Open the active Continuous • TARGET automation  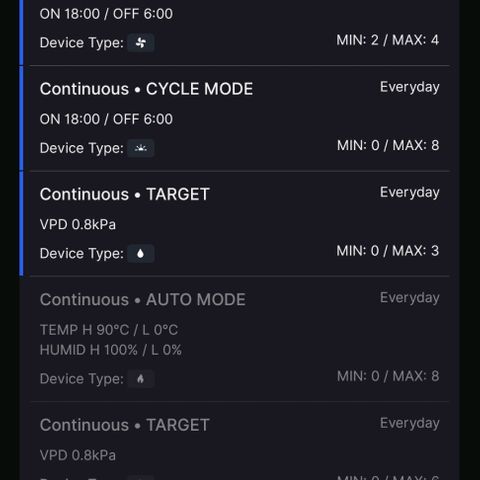click(239, 224)
